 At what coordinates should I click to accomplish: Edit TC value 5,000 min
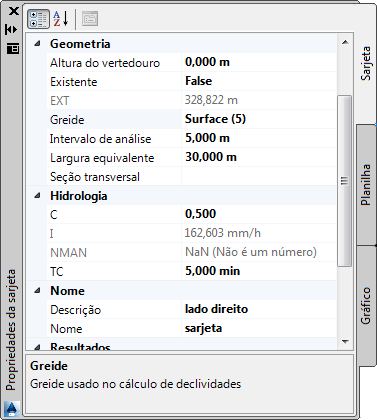[x=259, y=271]
